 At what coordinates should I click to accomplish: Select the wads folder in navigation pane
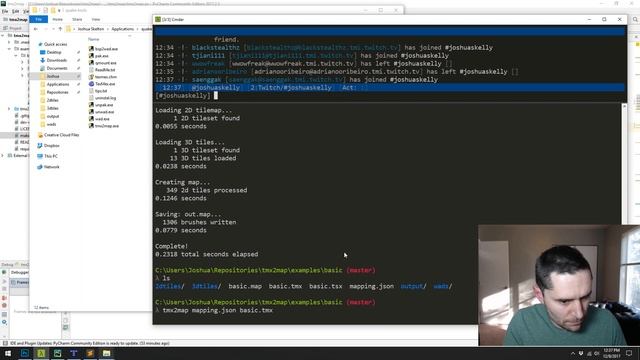coord(51,124)
